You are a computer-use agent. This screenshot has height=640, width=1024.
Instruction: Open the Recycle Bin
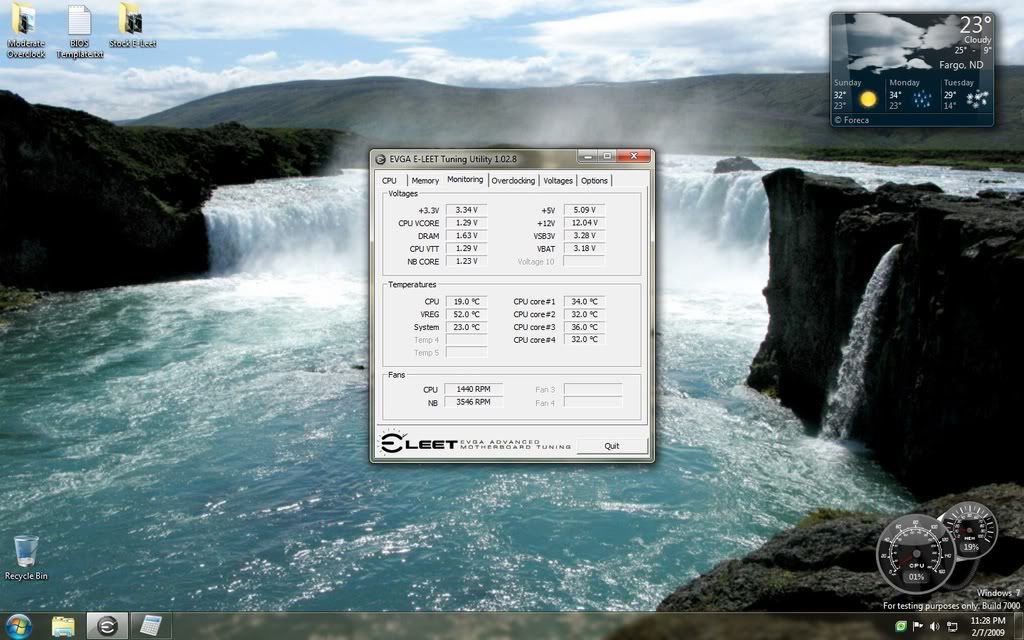(26, 553)
